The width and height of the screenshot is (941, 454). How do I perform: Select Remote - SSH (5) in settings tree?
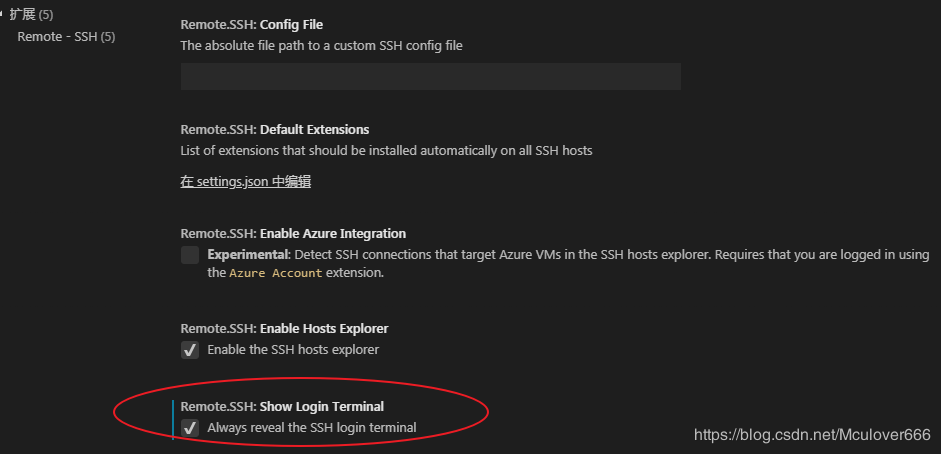[66, 37]
